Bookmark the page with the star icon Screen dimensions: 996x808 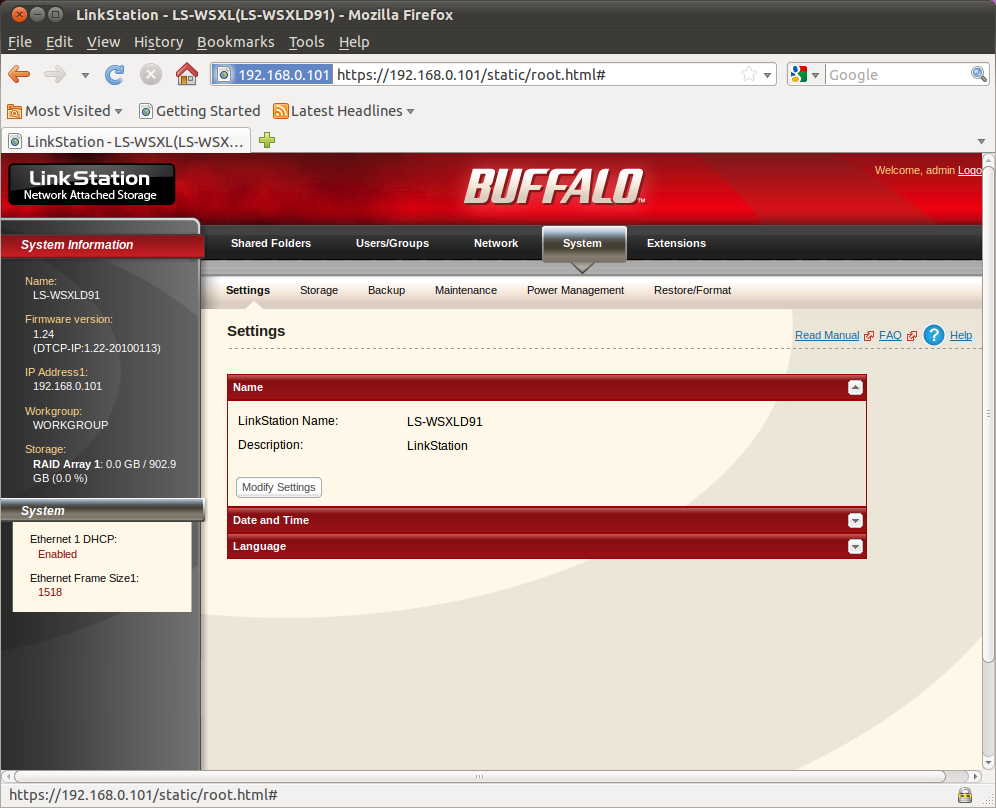[749, 74]
